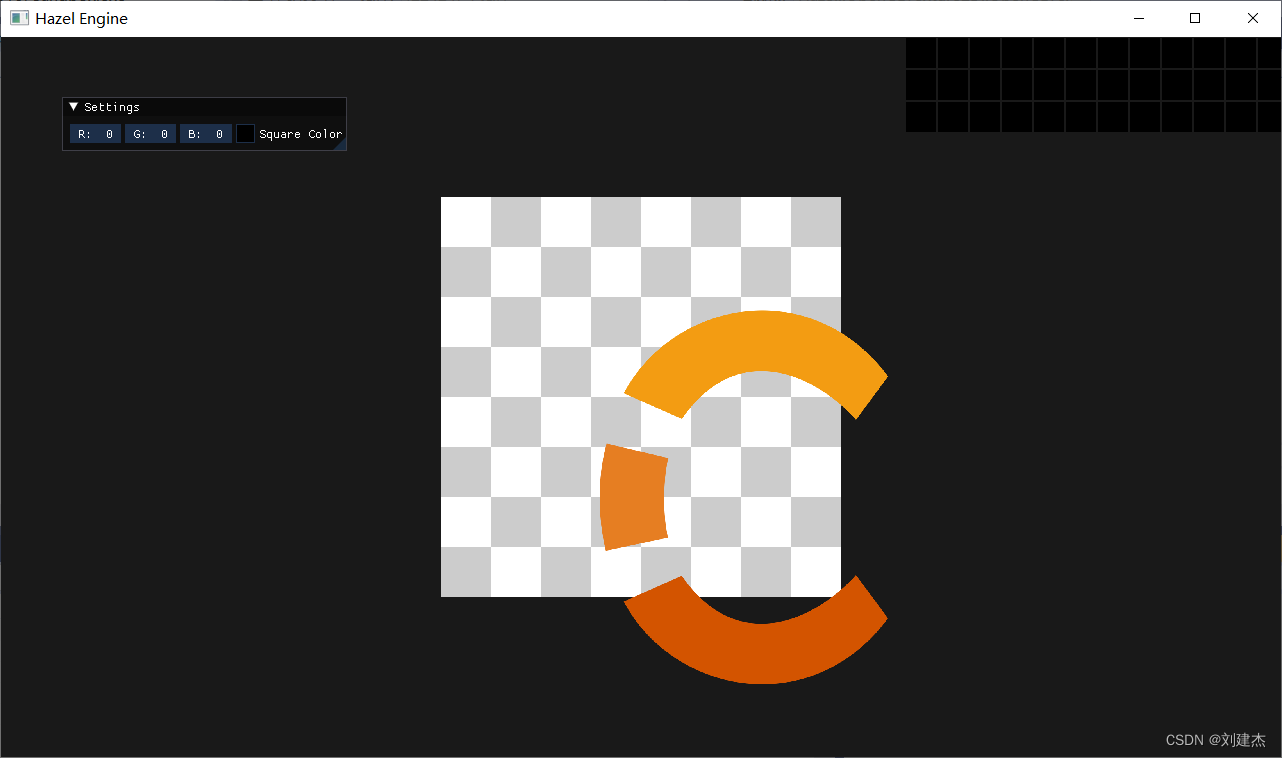Click the G color value field
This screenshot has height=758, width=1282.
(x=150, y=134)
